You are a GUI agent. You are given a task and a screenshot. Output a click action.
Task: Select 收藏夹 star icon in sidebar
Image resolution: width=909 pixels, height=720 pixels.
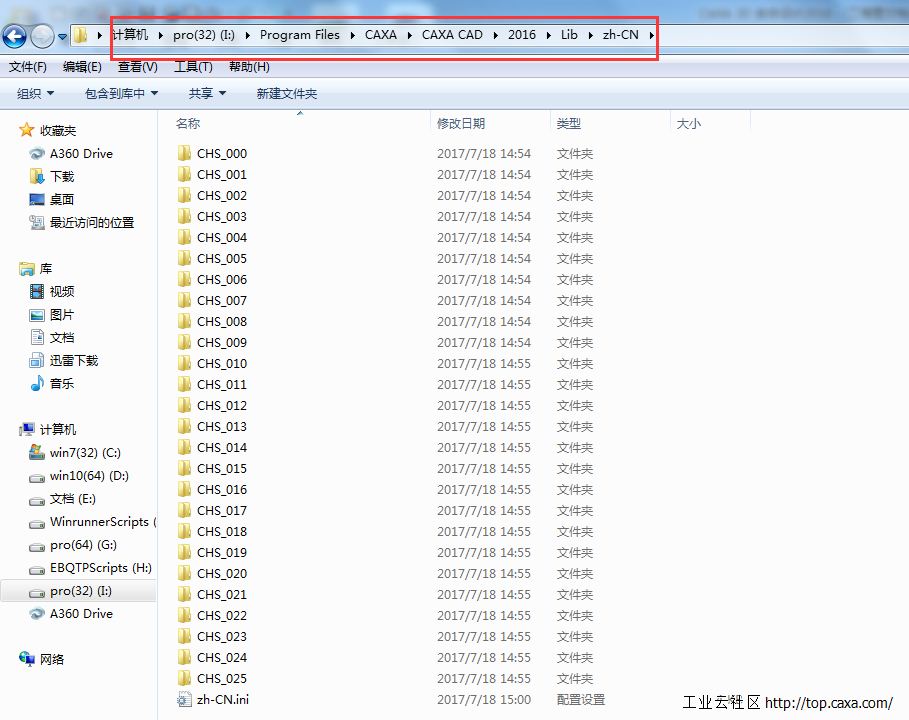(x=27, y=130)
